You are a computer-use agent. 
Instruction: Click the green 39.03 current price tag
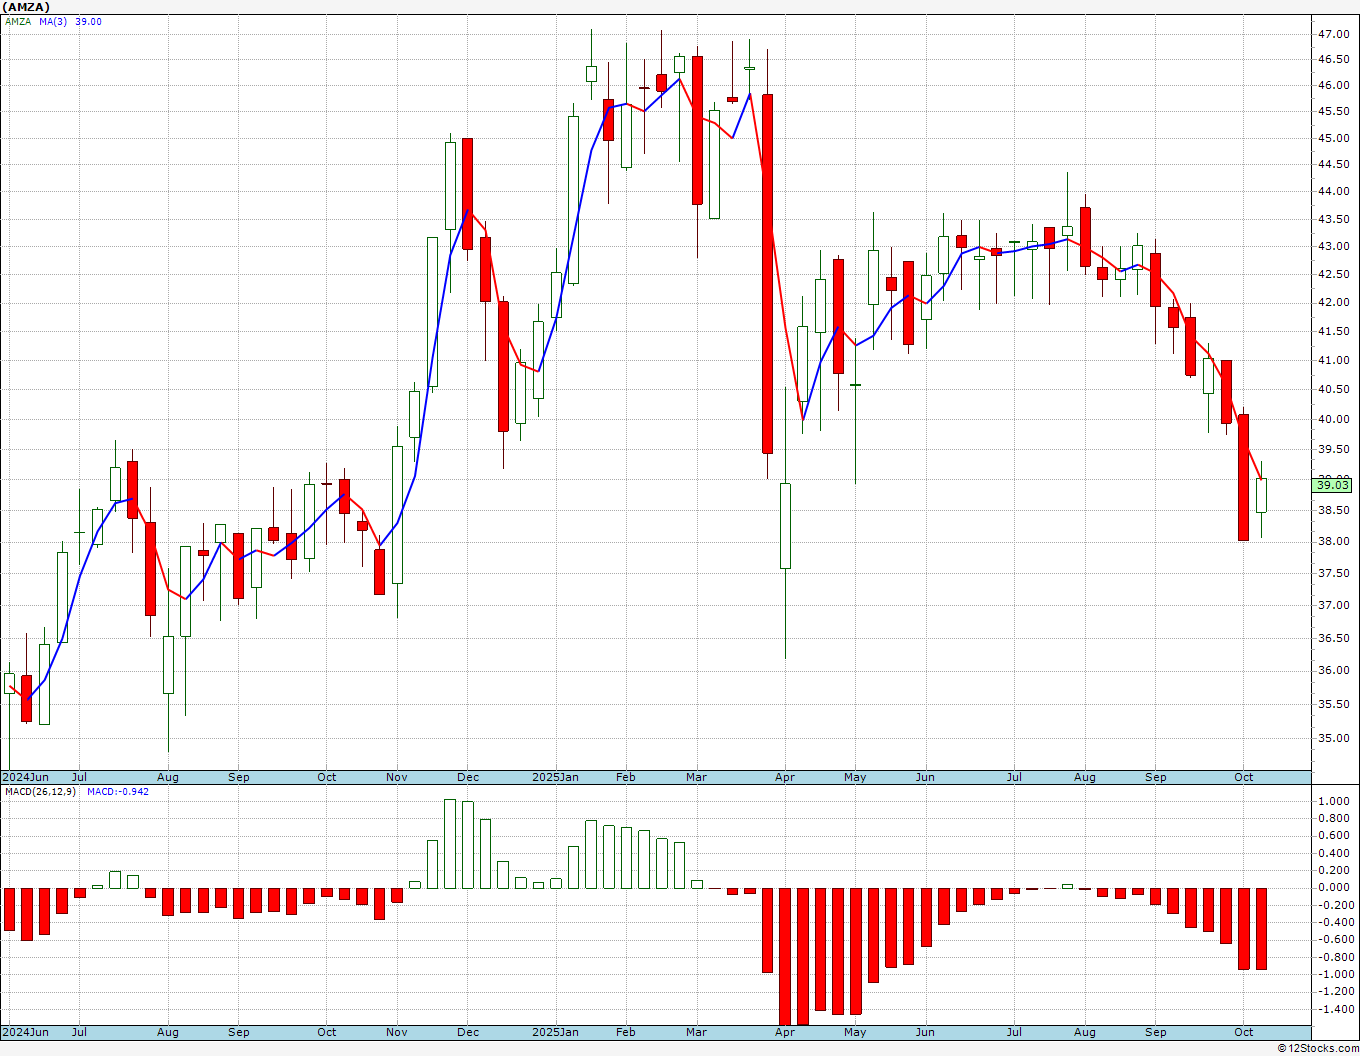coord(1332,485)
